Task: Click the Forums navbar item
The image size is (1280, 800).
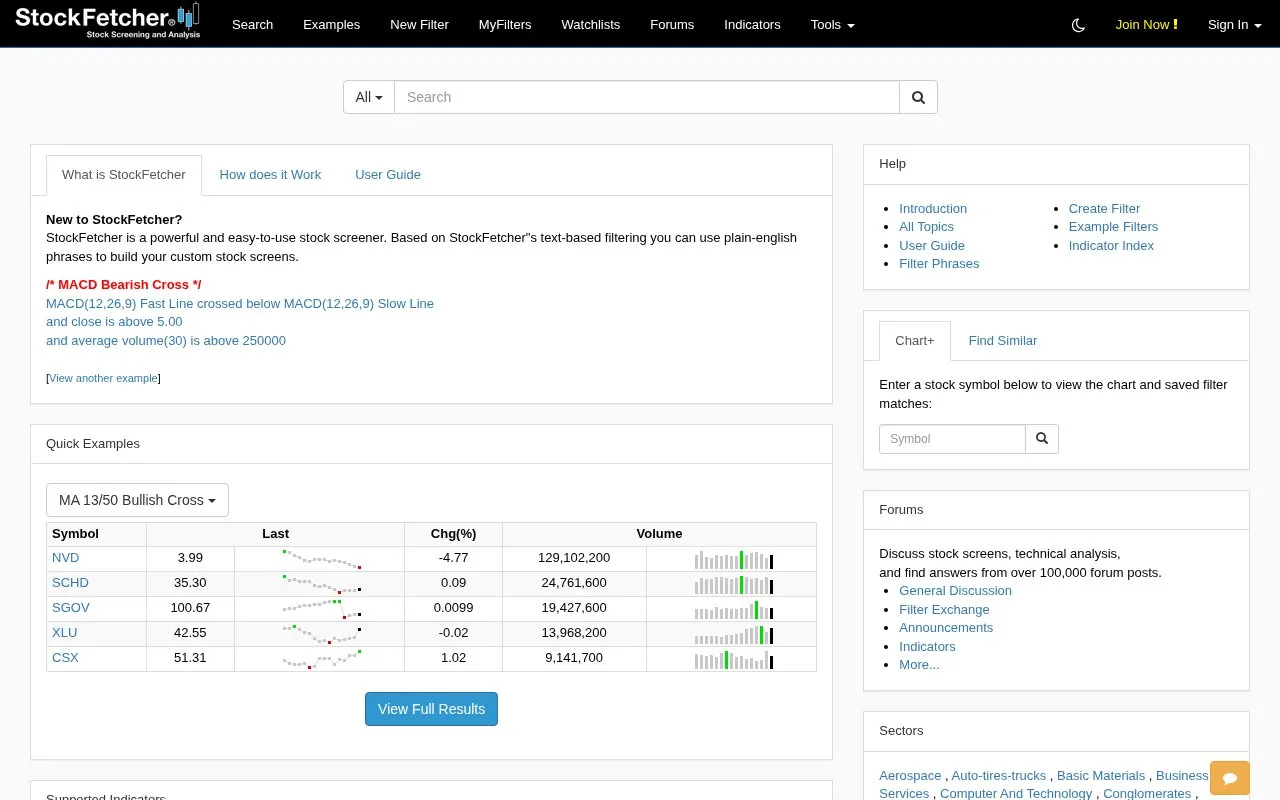Action: pyautogui.click(x=672, y=25)
